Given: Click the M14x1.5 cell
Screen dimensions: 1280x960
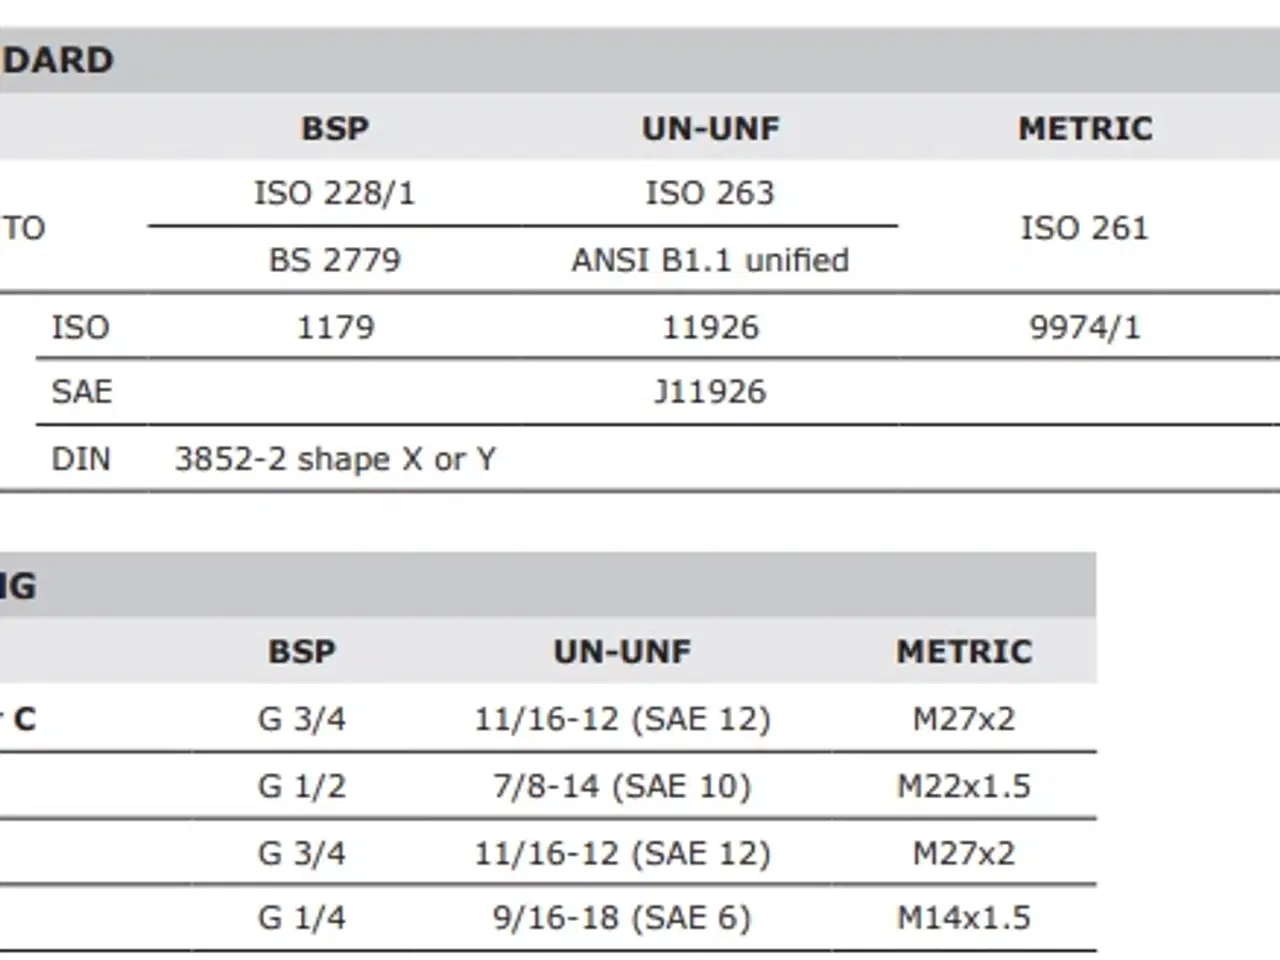Looking at the screenshot, I should pyautogui.click(x=964, y=917).
